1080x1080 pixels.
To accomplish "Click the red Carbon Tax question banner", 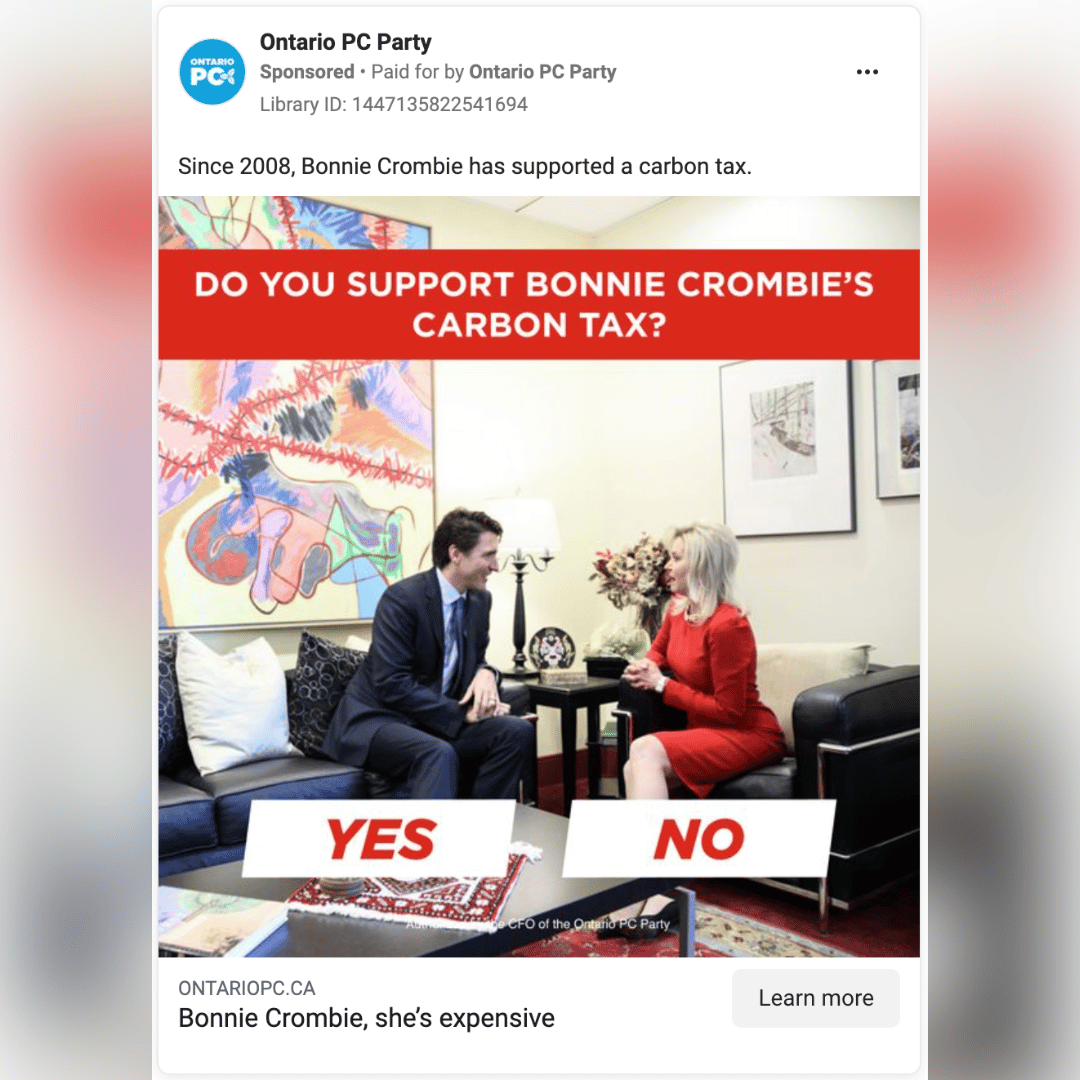I will click(x=539, y=304).
